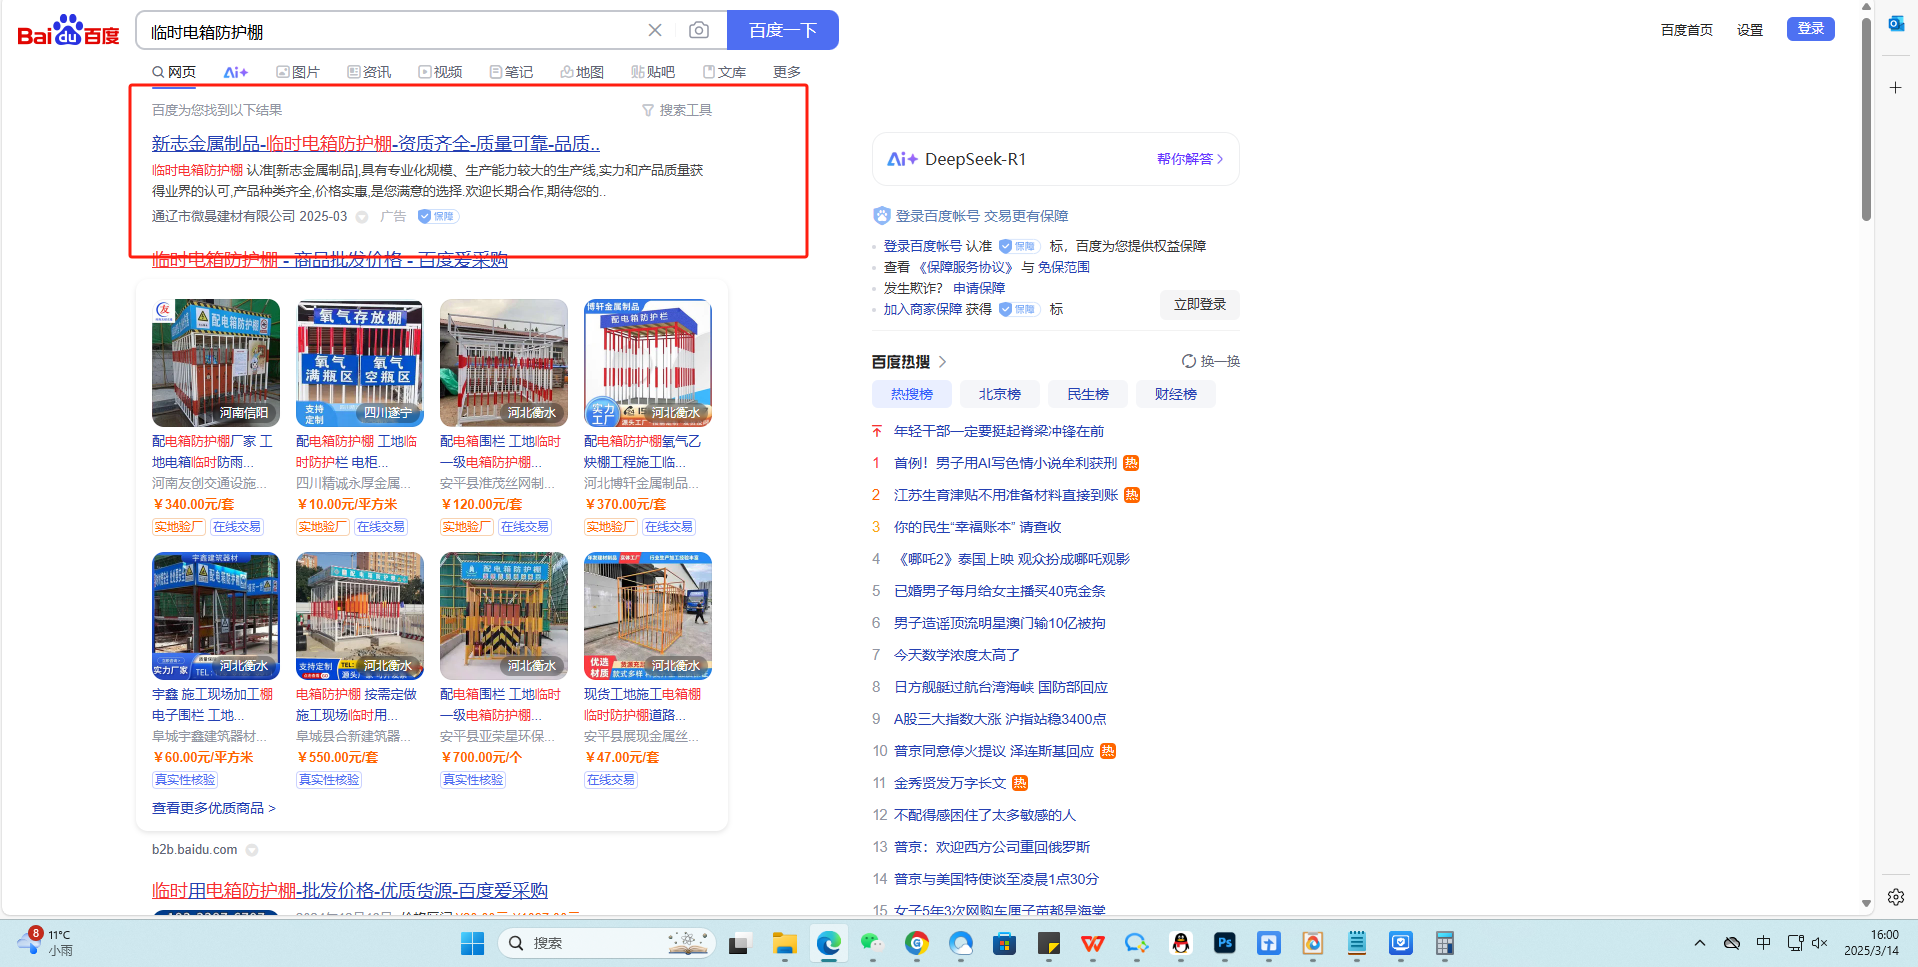Expand the 更多 search category menu
This screenshot has width=1918, height=967.
[x=787, y=72]
